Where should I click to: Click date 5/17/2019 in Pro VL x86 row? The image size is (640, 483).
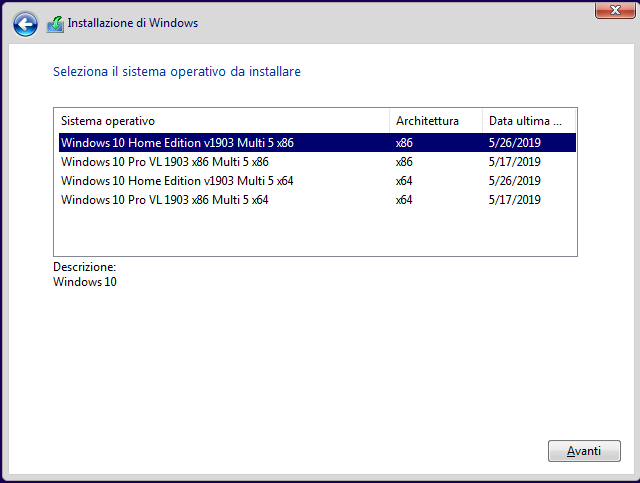[515, 162]
